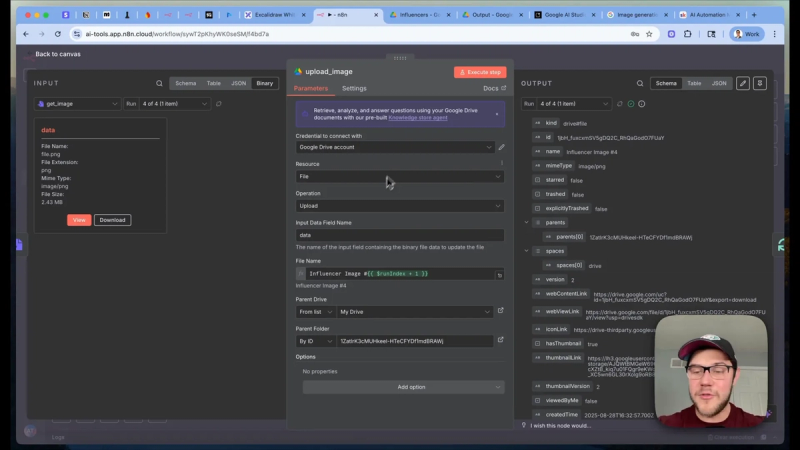Click the Execute step button
The width and height of the screenshot is (800, 450).
(480, 72)
